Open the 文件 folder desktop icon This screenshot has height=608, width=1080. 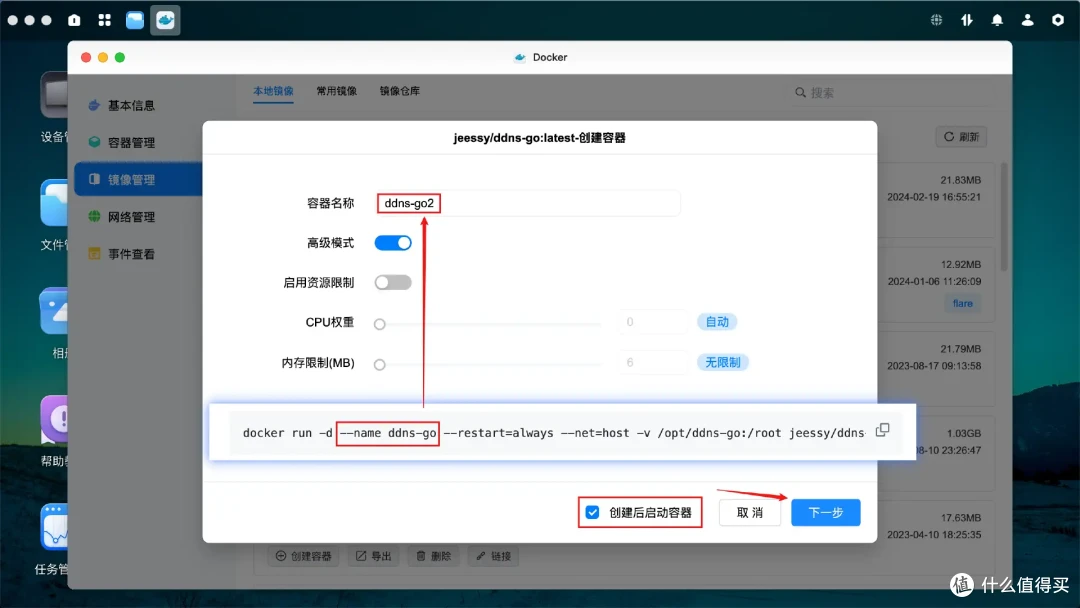click(54, 202)
